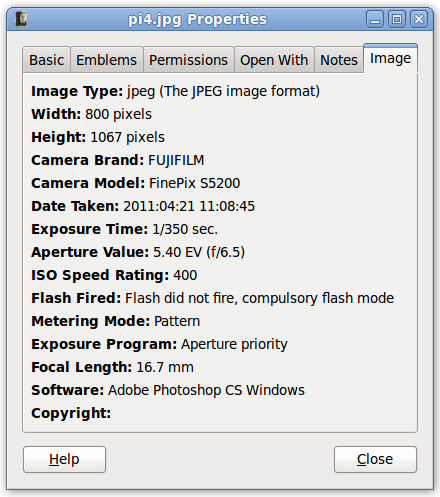Screen dimensions: 440x497
Task: Select the Open With tab
Action: tap(274, 60)
